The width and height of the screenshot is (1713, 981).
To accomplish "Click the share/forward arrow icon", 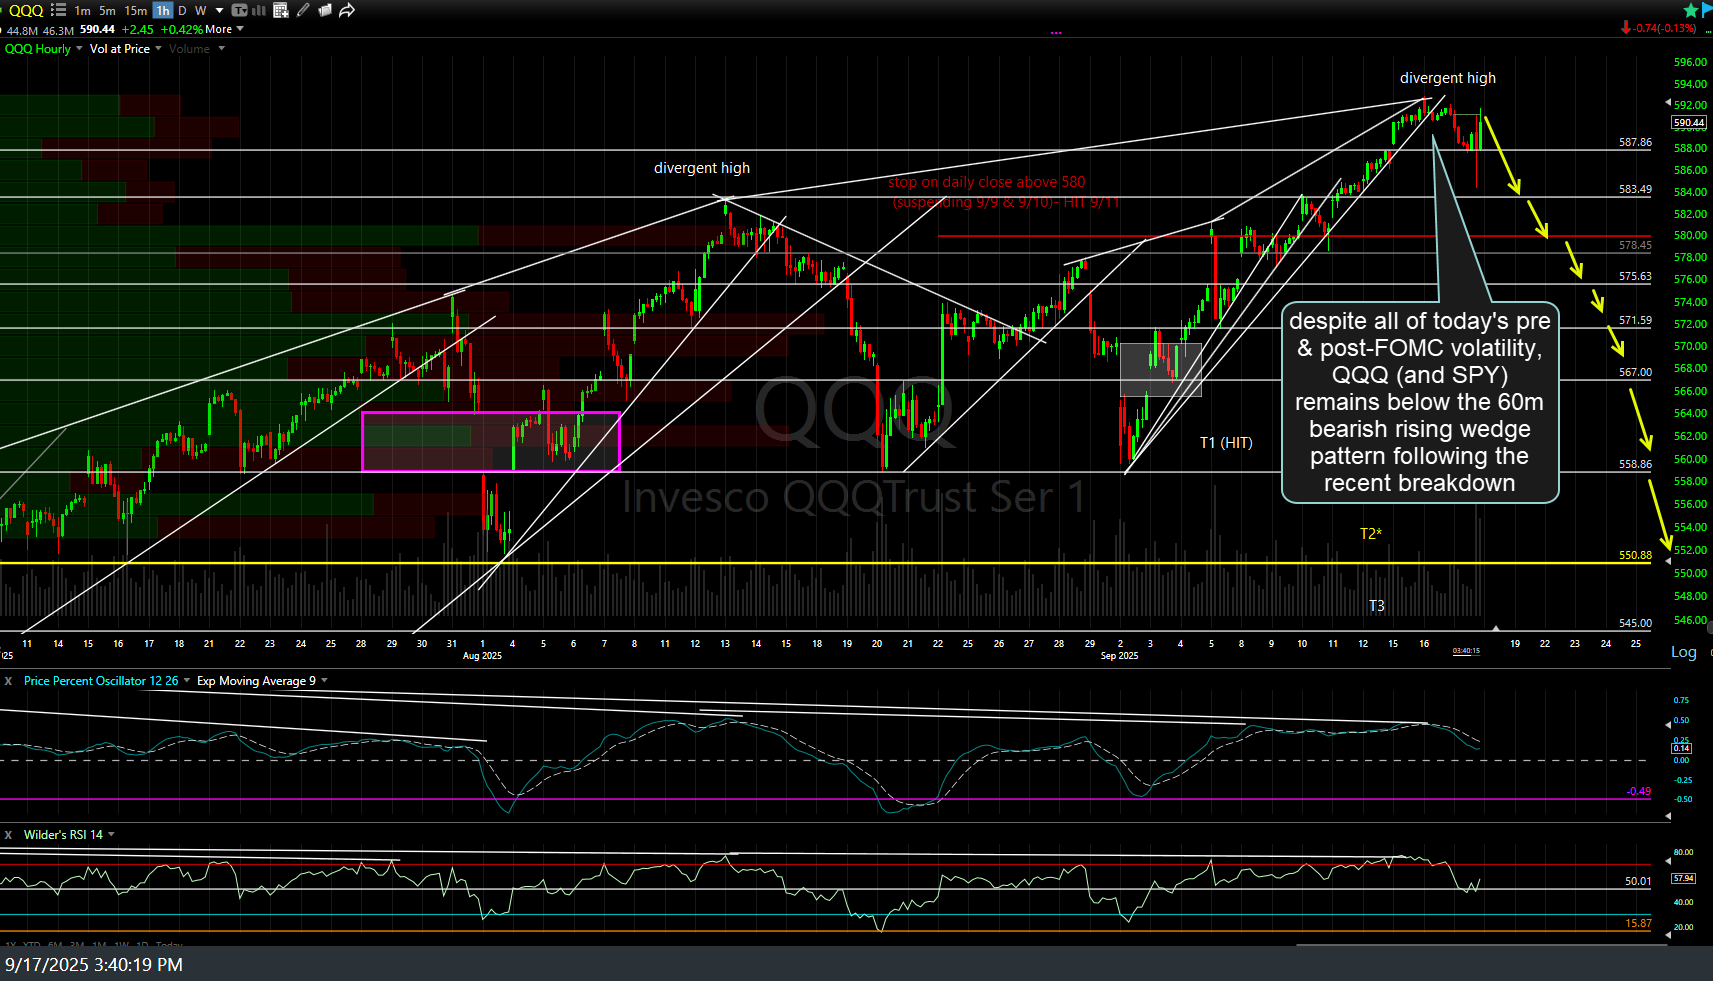I will pos(347,10).
